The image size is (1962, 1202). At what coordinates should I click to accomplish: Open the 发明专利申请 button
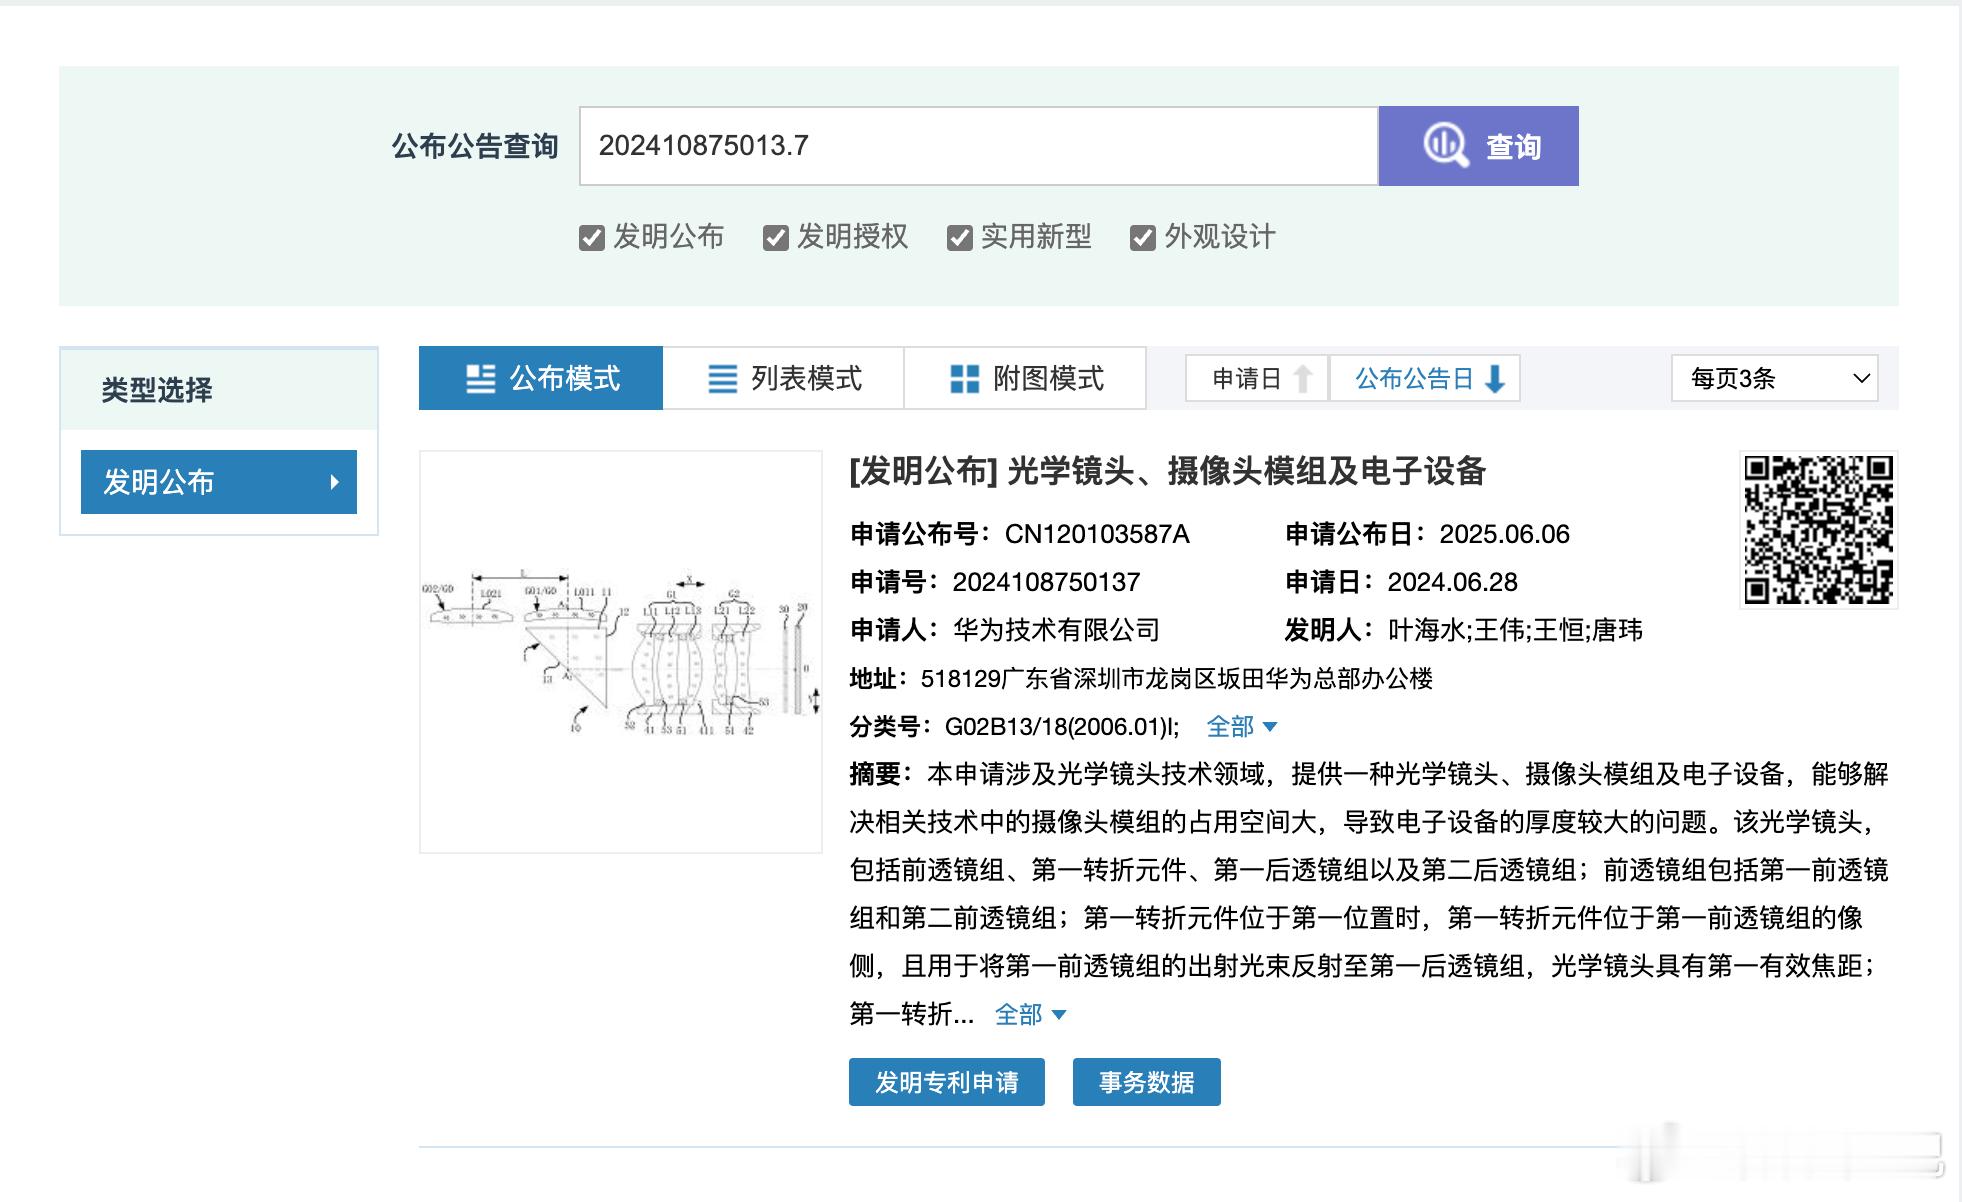coord(946,1082)
